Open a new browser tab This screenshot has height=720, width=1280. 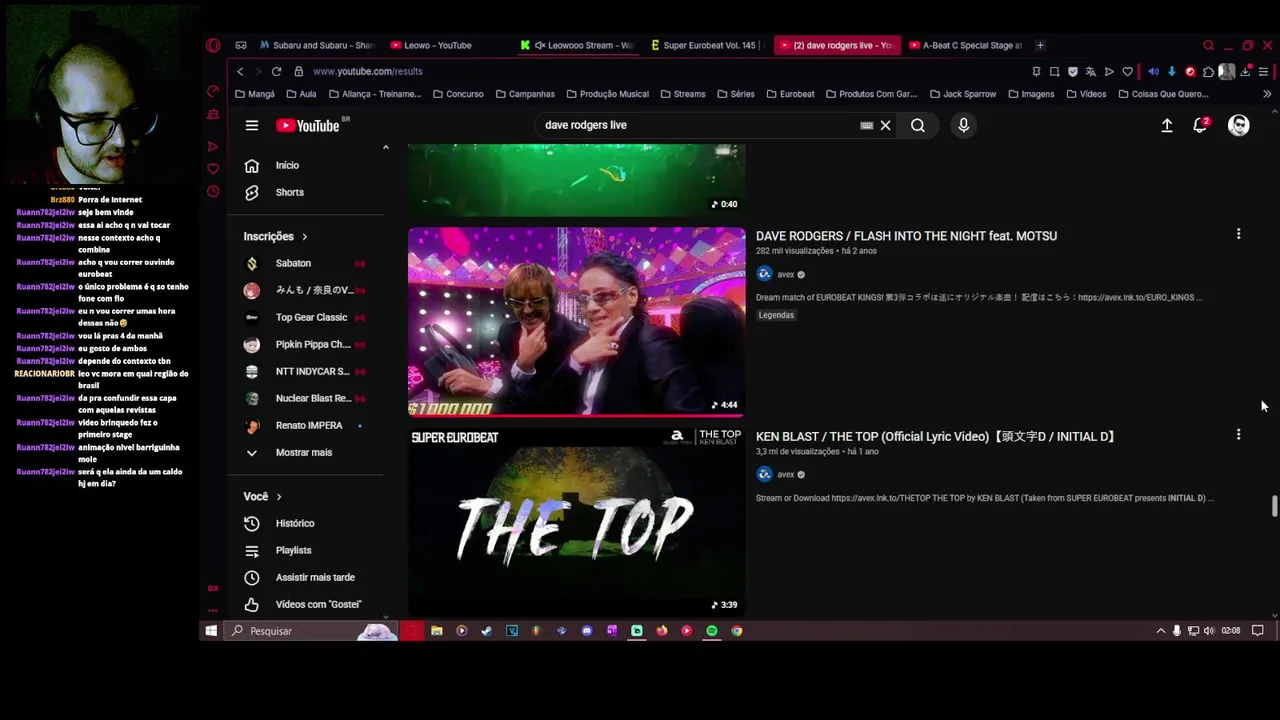[1040, 45]
